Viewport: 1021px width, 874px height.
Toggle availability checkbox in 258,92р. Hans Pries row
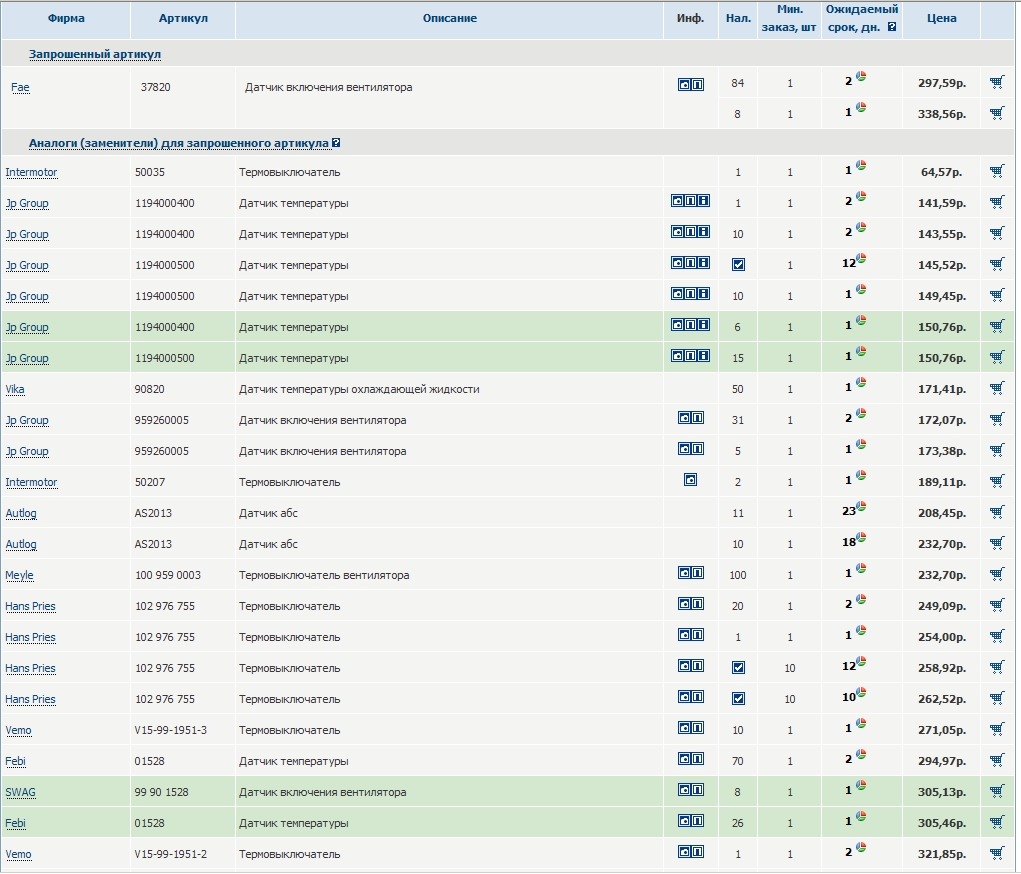(738, 668)
